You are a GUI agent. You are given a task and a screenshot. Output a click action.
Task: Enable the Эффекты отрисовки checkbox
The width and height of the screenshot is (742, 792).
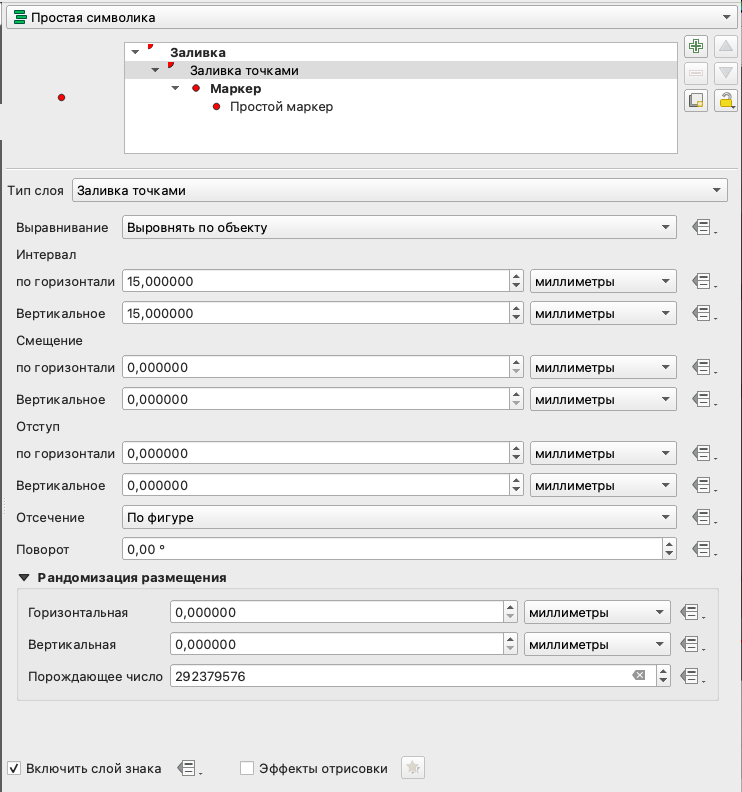coord(247,768)
